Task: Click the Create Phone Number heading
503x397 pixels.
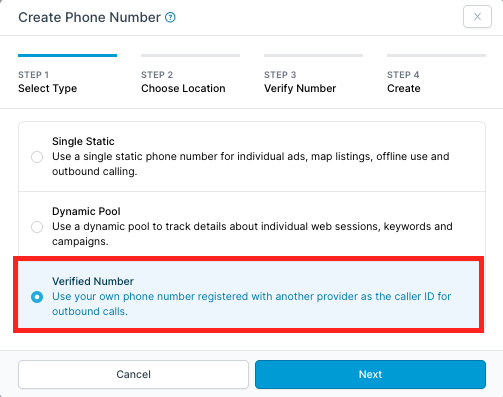Action: point(89,17)
